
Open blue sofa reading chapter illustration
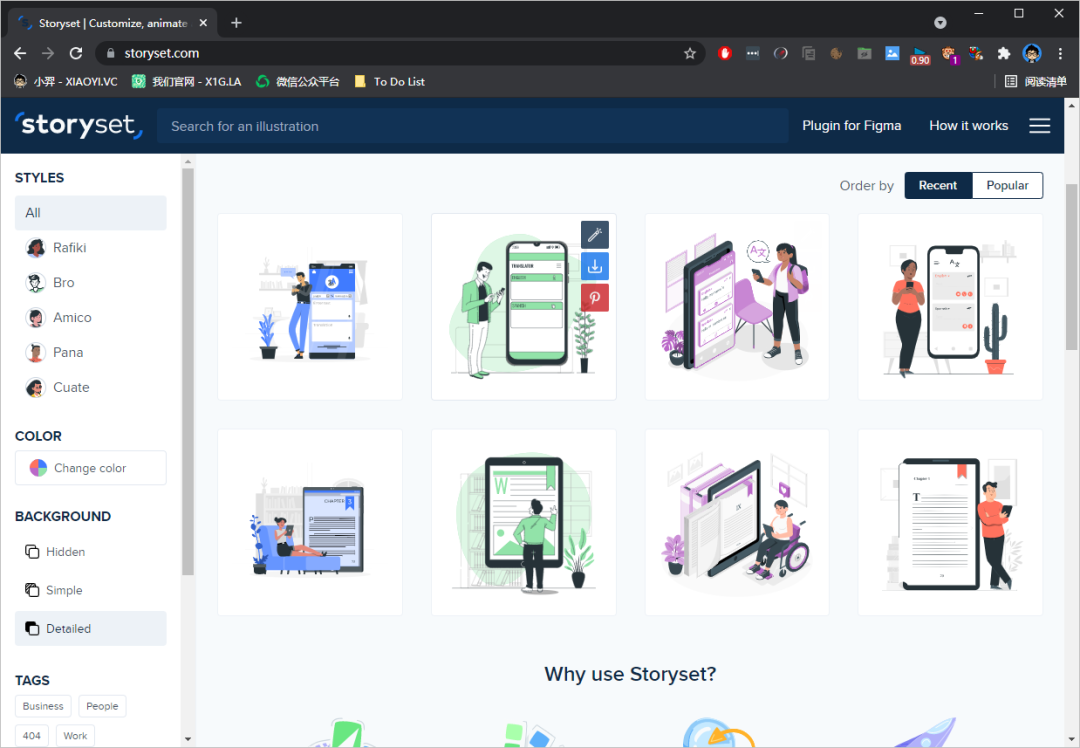click(310, 522)
